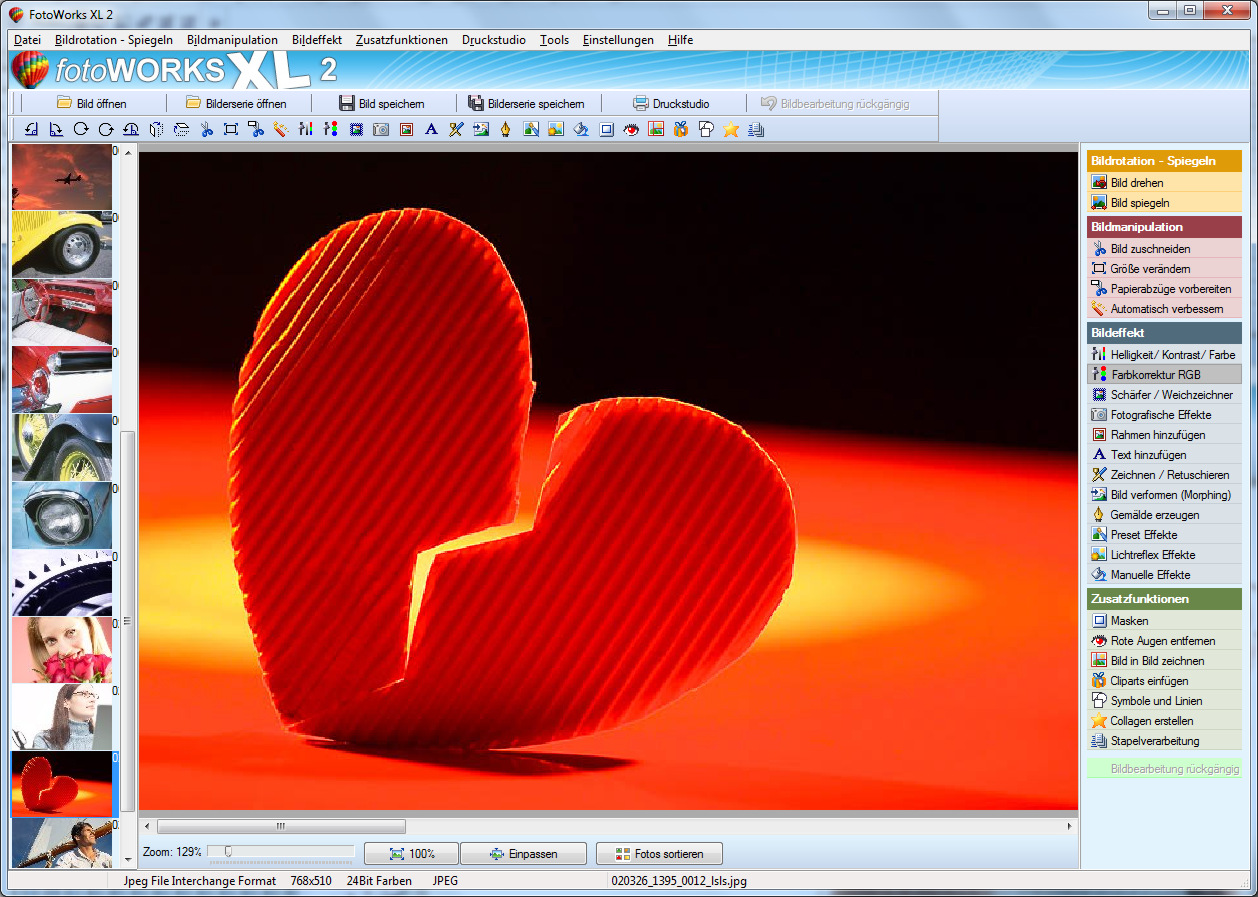Open the Bildmanipulation menu

232,40
